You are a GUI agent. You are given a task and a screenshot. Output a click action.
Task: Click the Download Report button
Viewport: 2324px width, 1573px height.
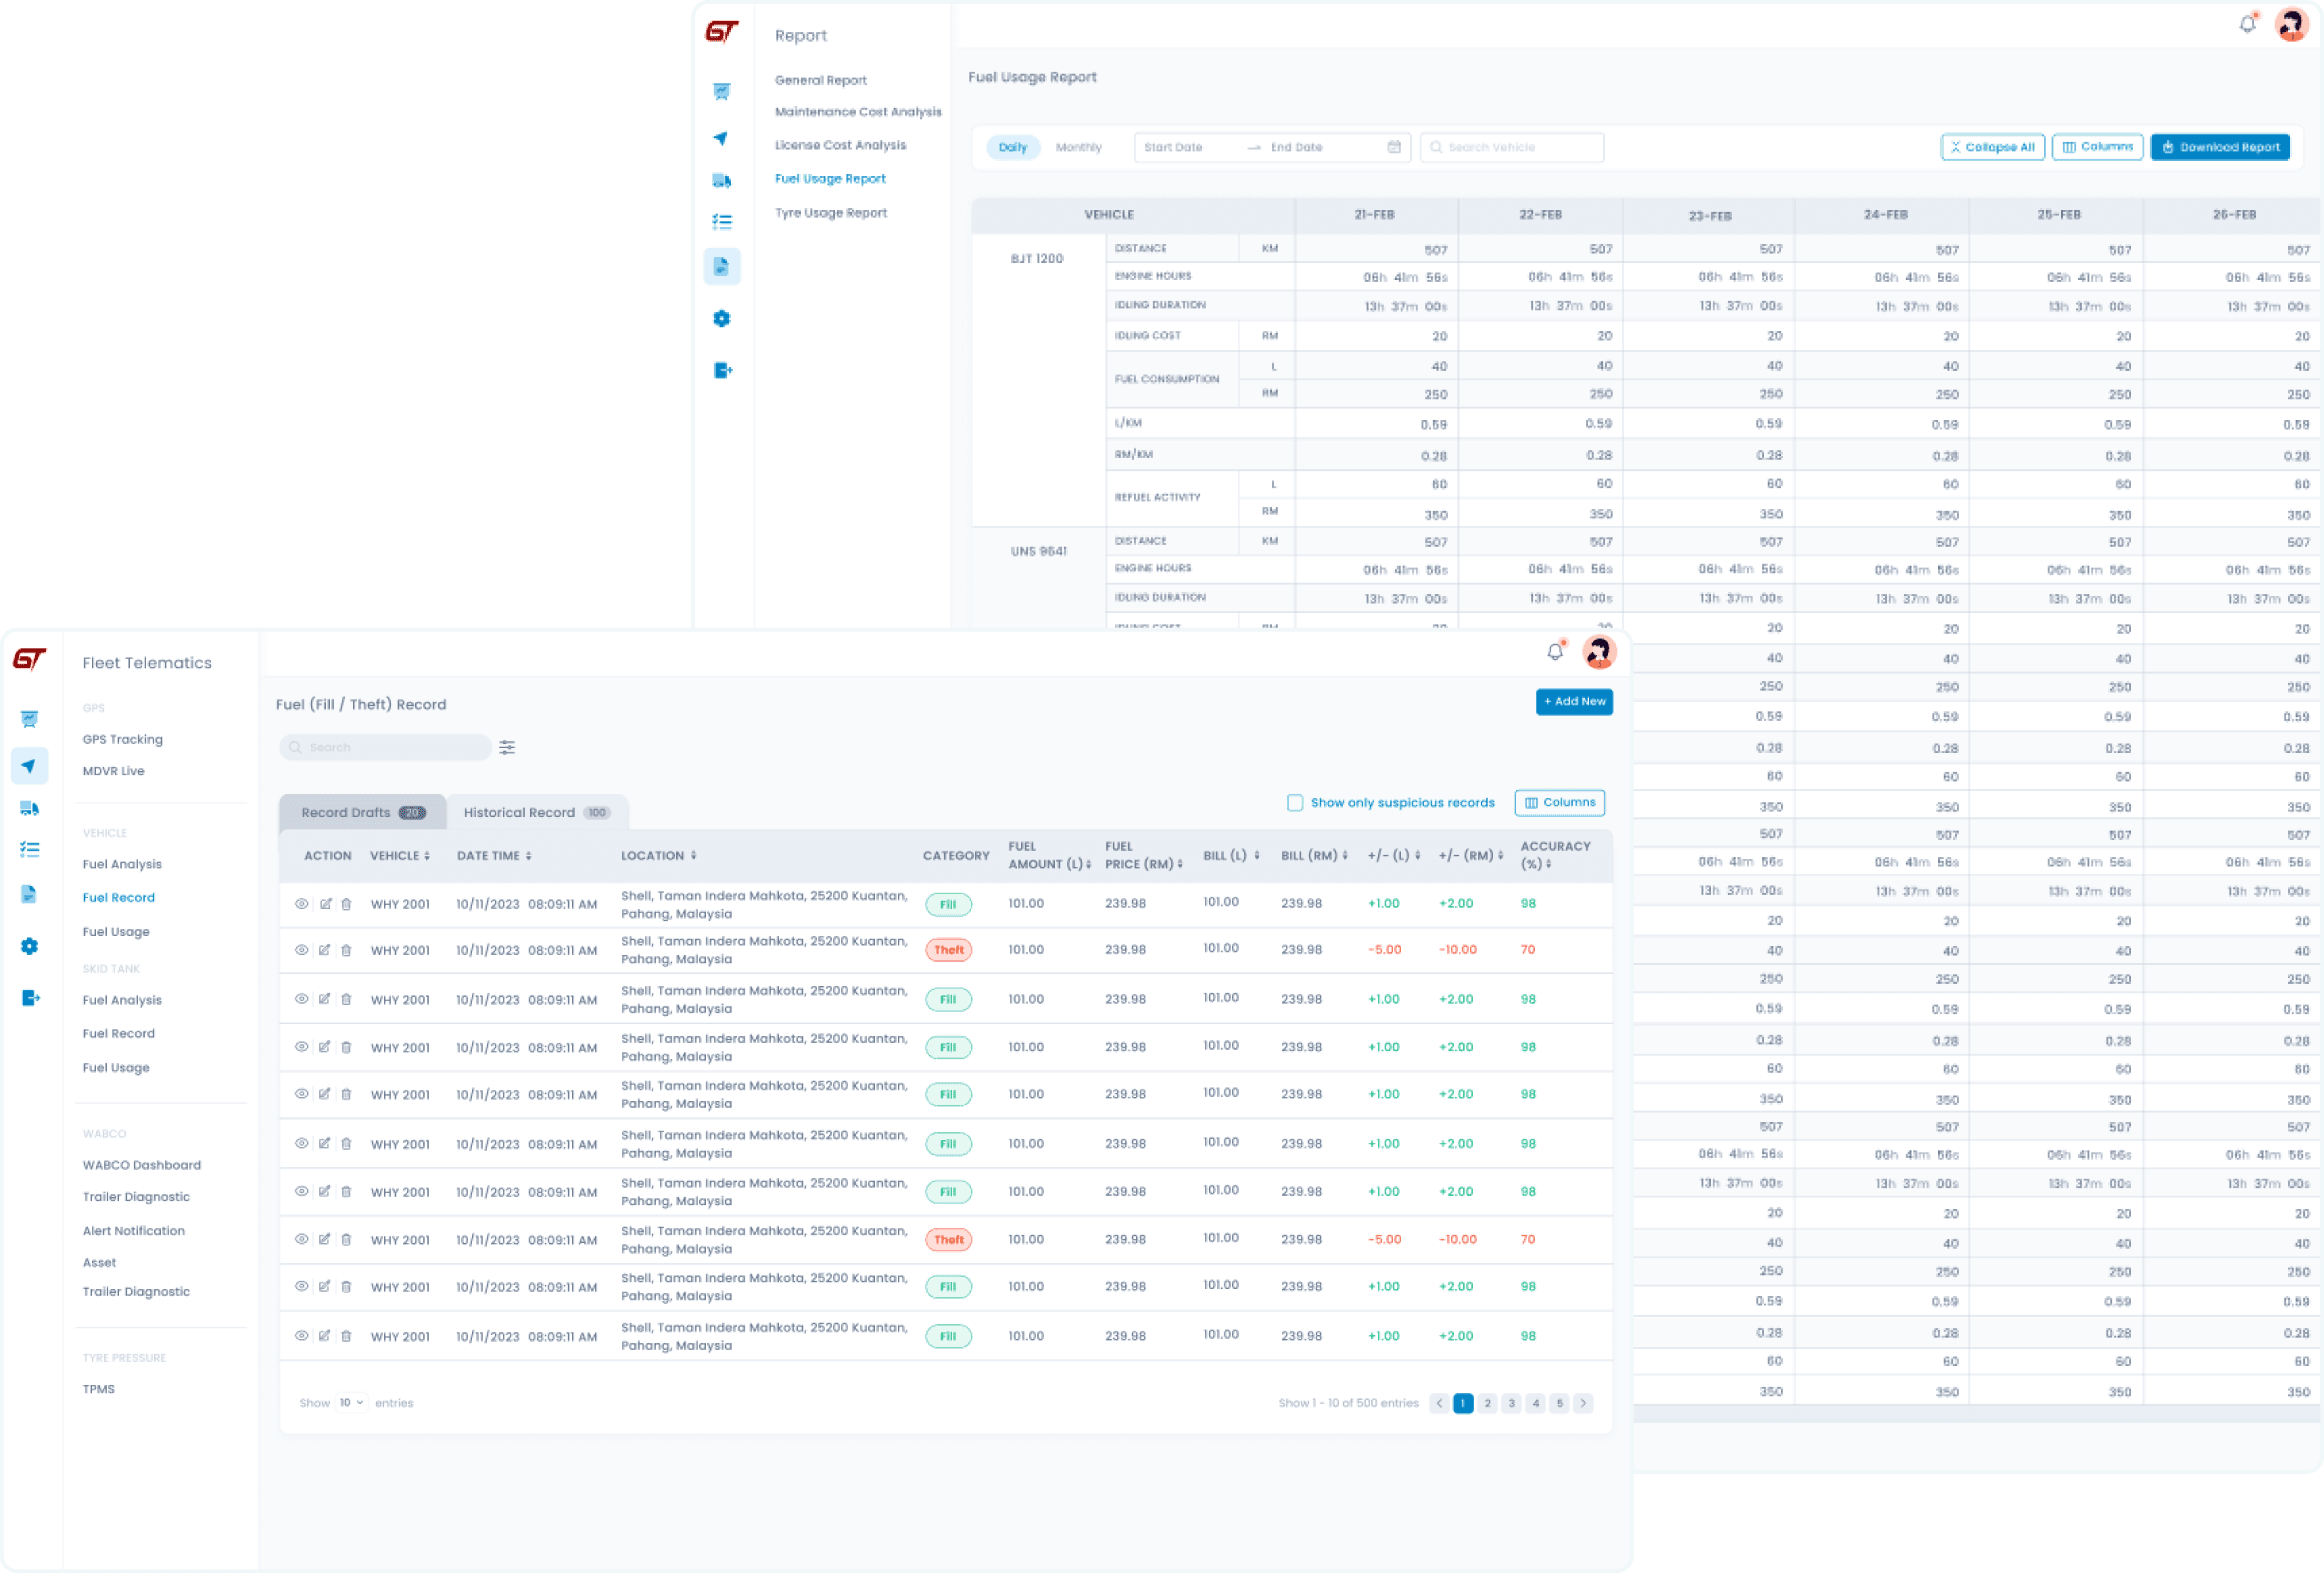(2220, 147)
